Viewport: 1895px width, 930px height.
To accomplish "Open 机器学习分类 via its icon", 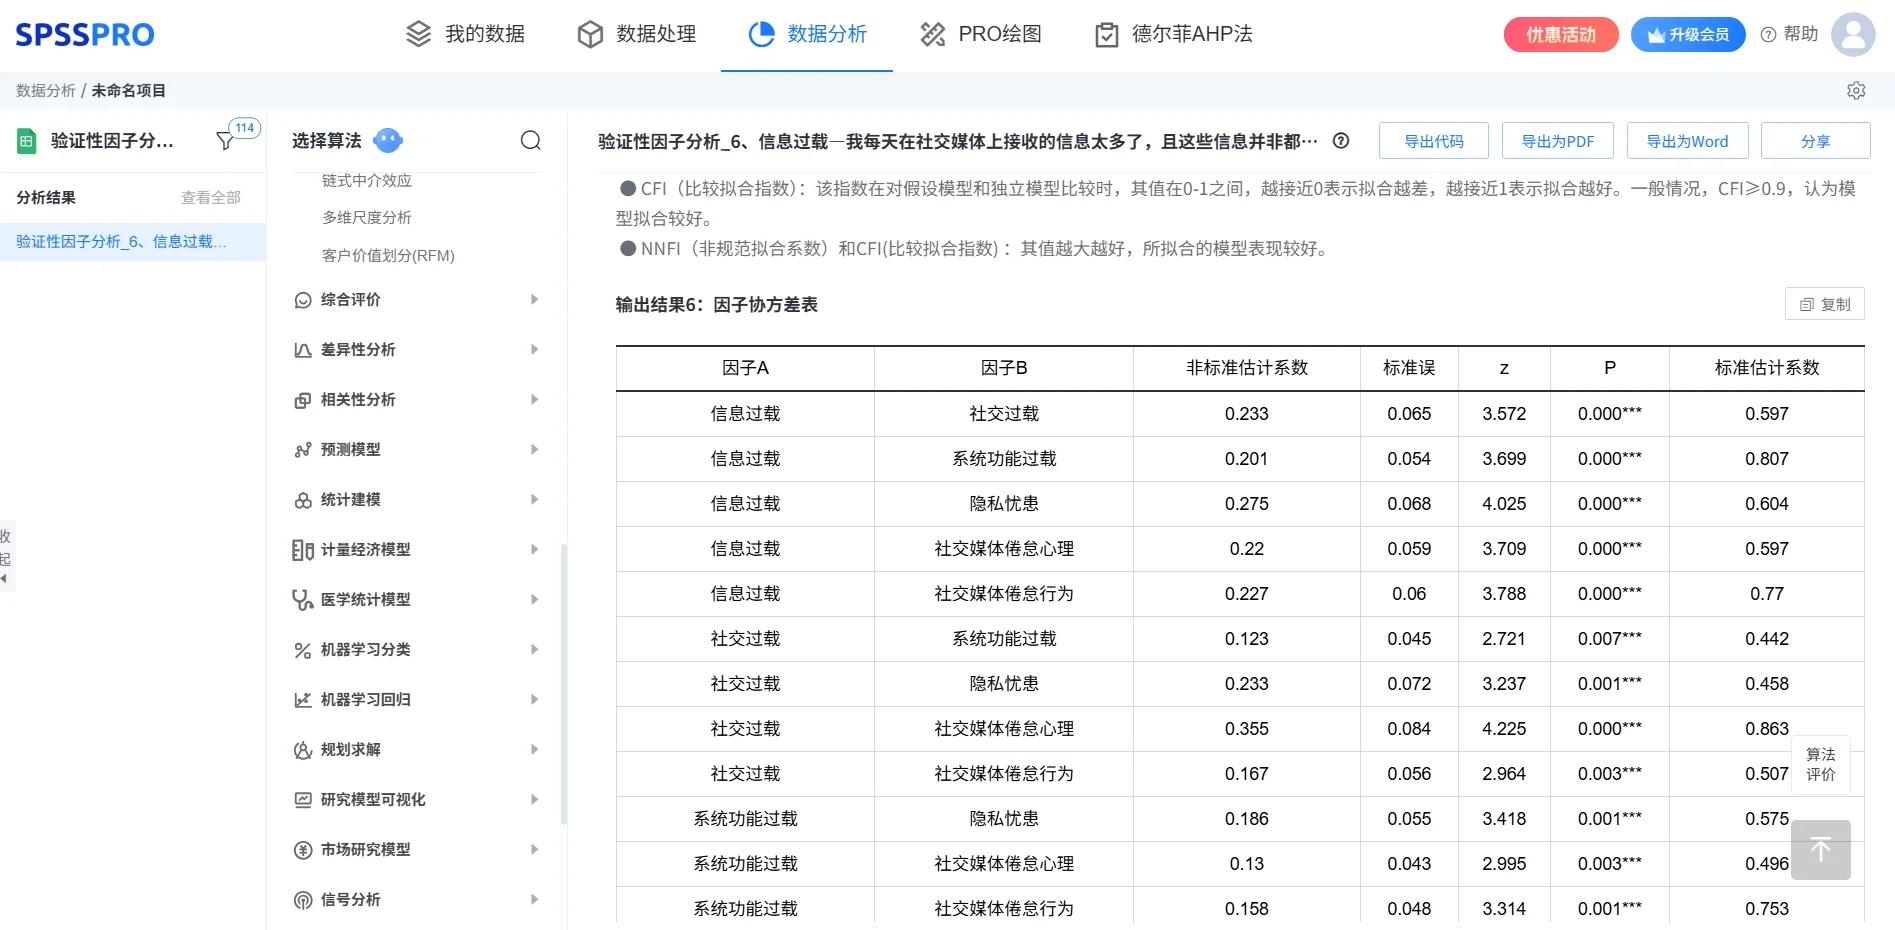I will (x=303, y=649).
